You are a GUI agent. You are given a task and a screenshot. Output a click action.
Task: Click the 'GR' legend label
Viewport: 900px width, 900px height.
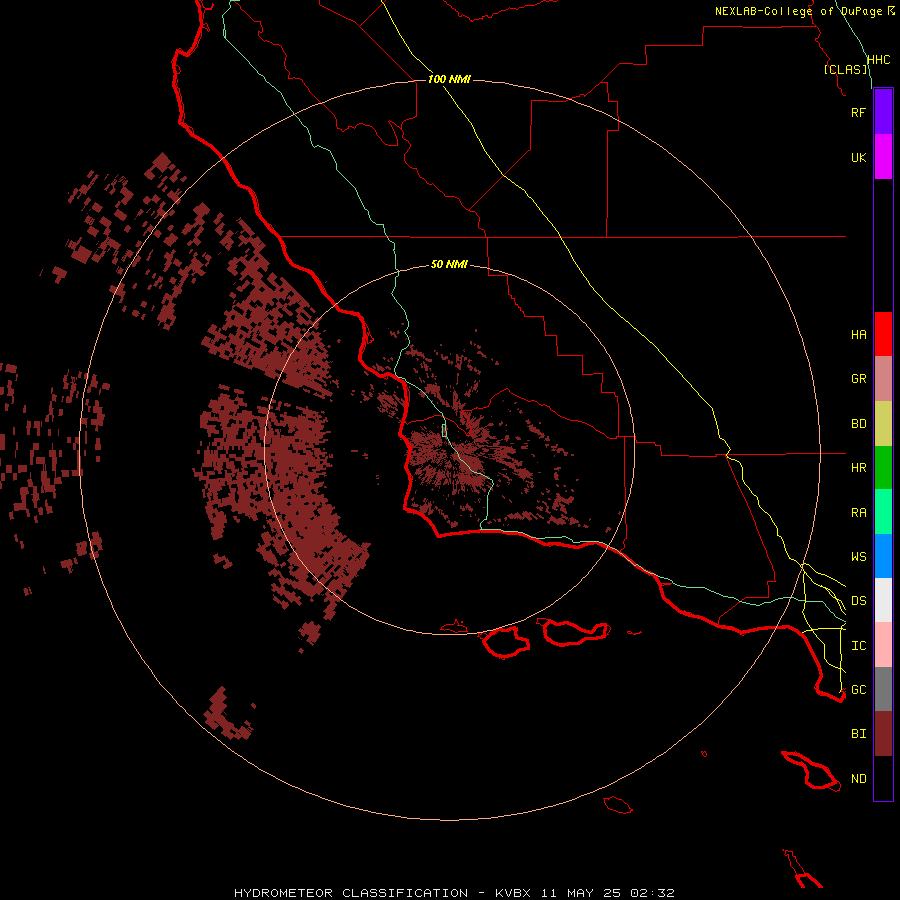click(858, 379)
